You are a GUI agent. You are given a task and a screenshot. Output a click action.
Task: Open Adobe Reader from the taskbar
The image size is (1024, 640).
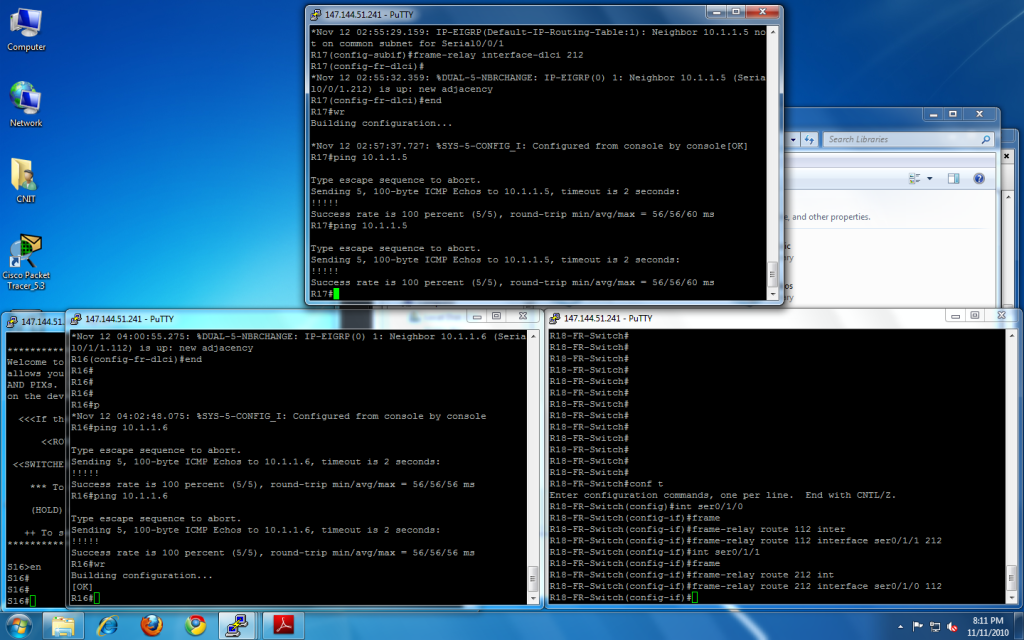coord(283,625)
